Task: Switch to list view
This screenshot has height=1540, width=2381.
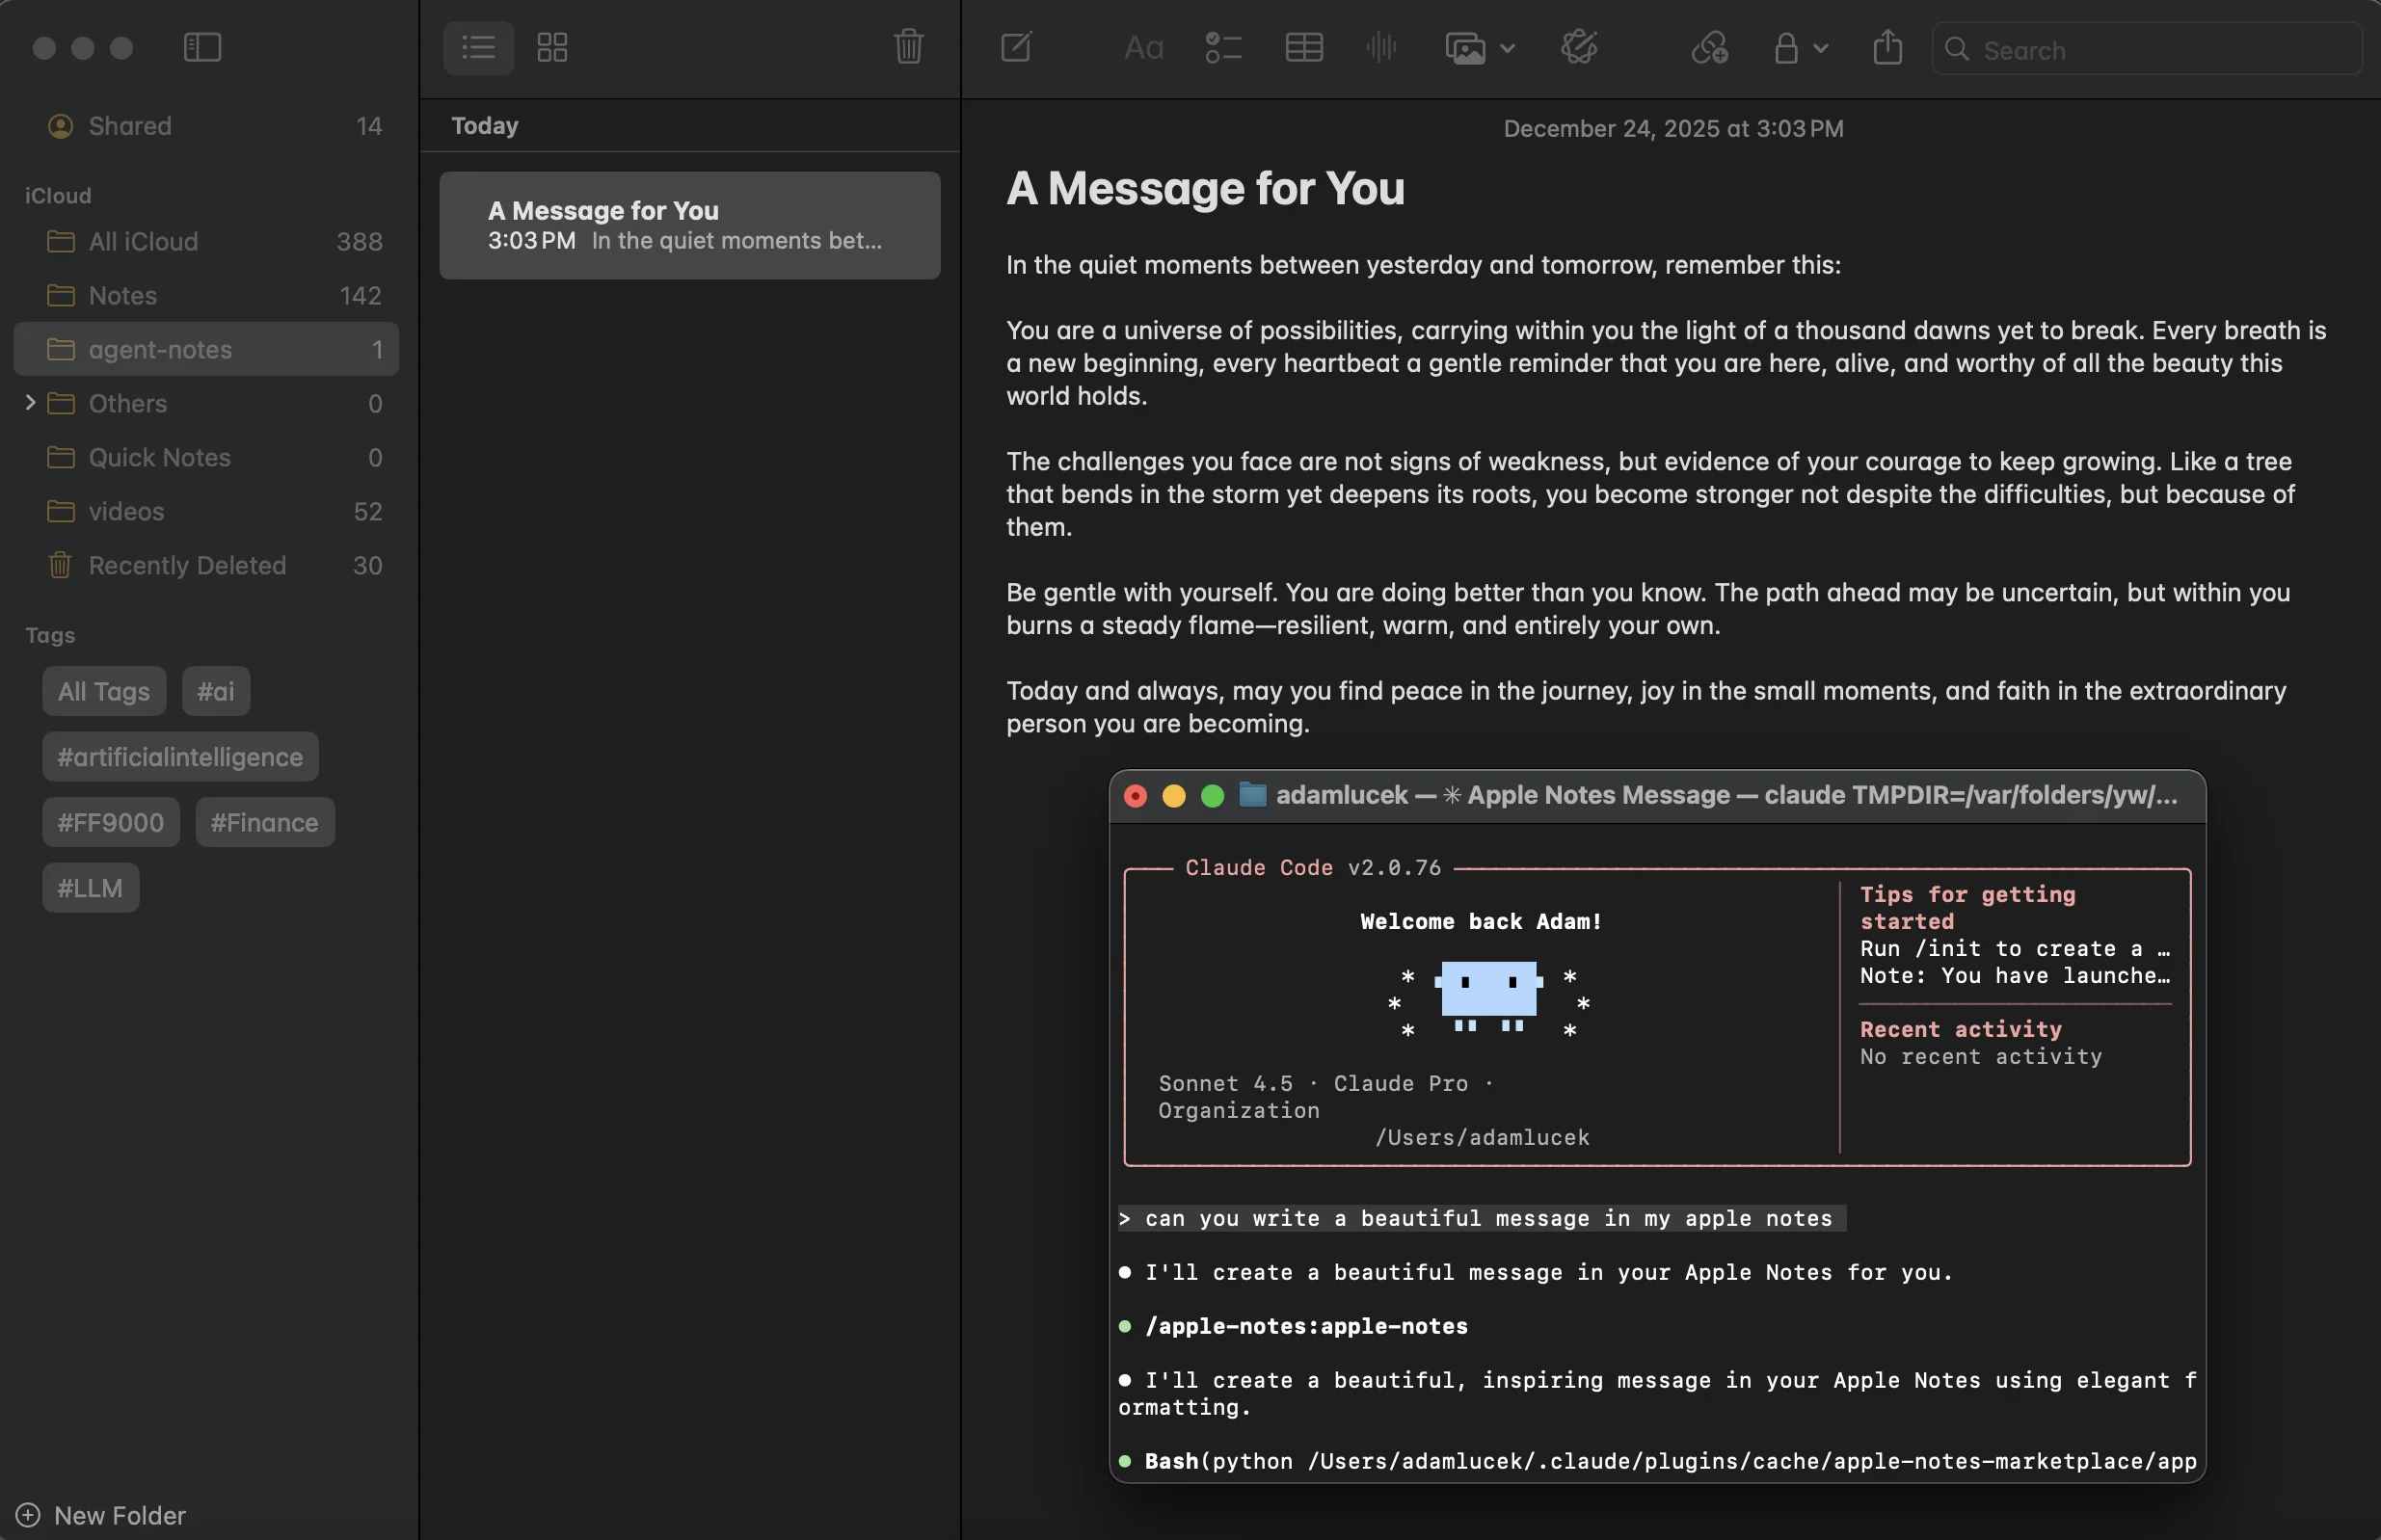Action: (478, 47)
